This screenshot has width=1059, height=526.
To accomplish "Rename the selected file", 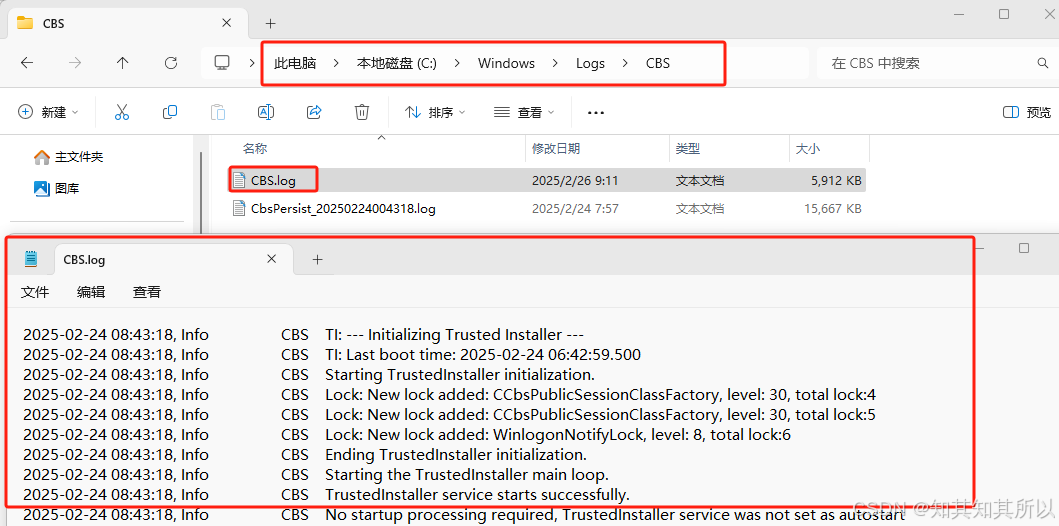I will pos(266,112).
